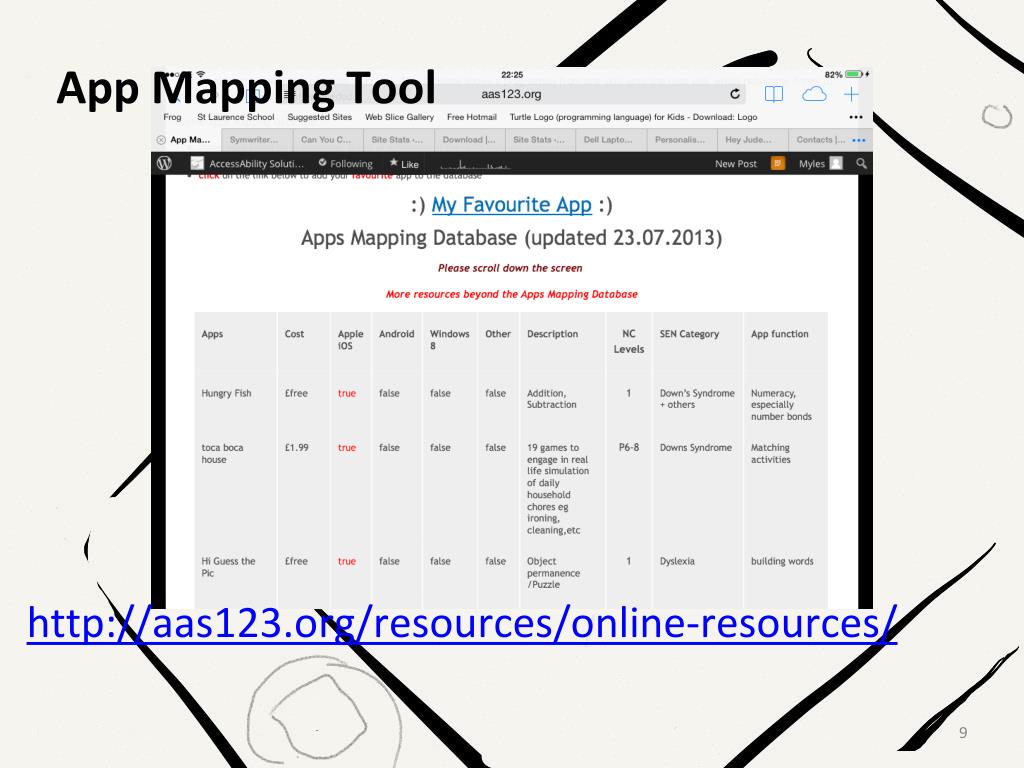Click the Description column header

tap(552, 334)
